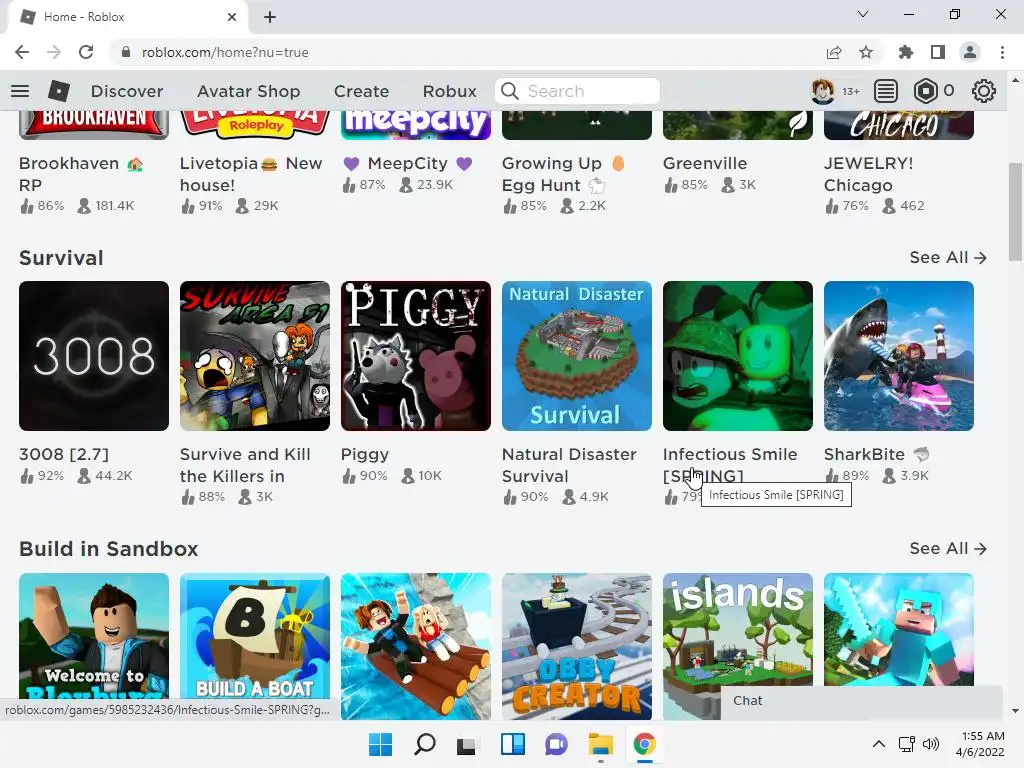The width and height of the screenshot is (1024, 768).
Task: Click the Roblox logo home icon
Action: (x=59, y=91)
